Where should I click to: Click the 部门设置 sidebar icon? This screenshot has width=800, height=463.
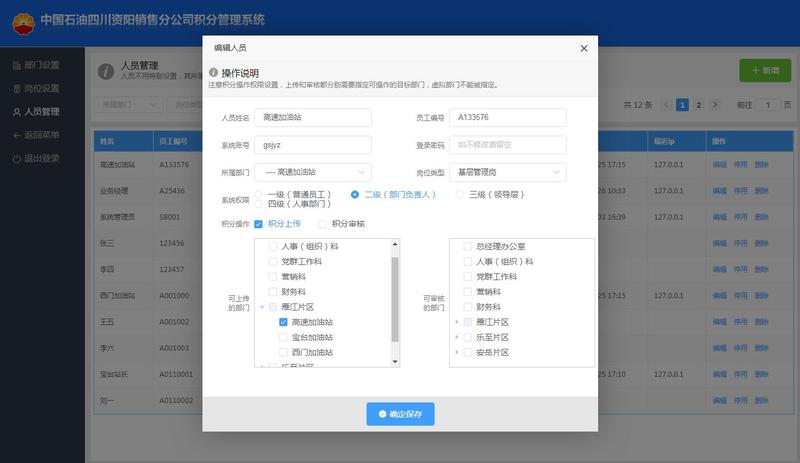[16, 65]
